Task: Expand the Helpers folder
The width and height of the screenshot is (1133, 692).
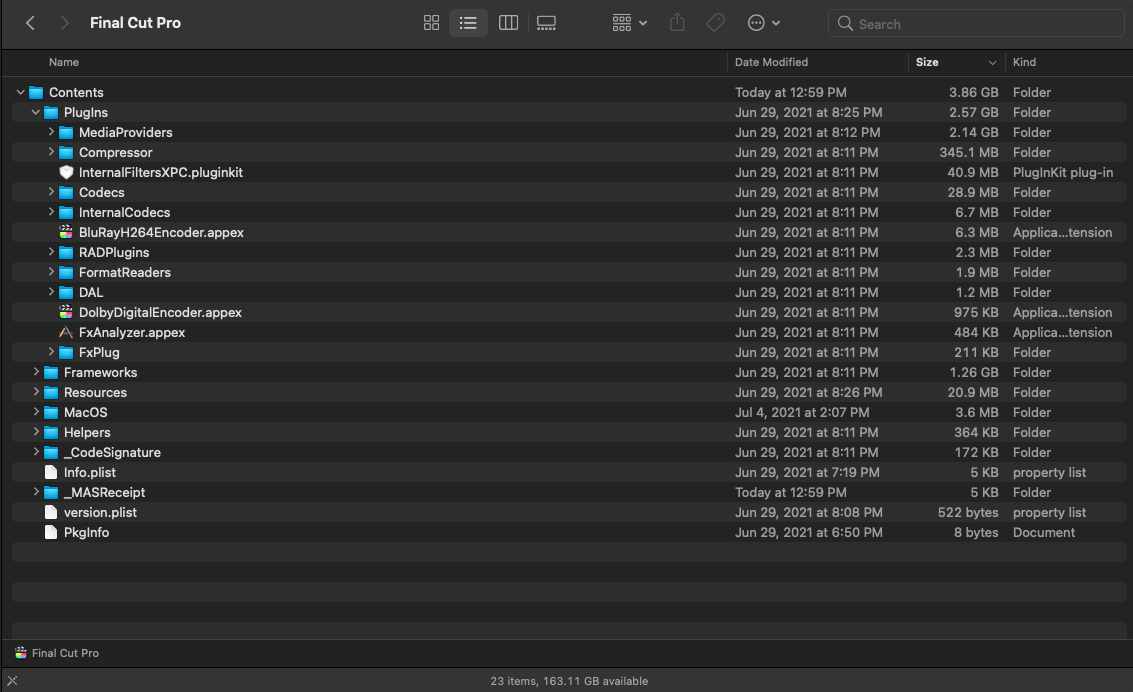Action: coord(35,432)
